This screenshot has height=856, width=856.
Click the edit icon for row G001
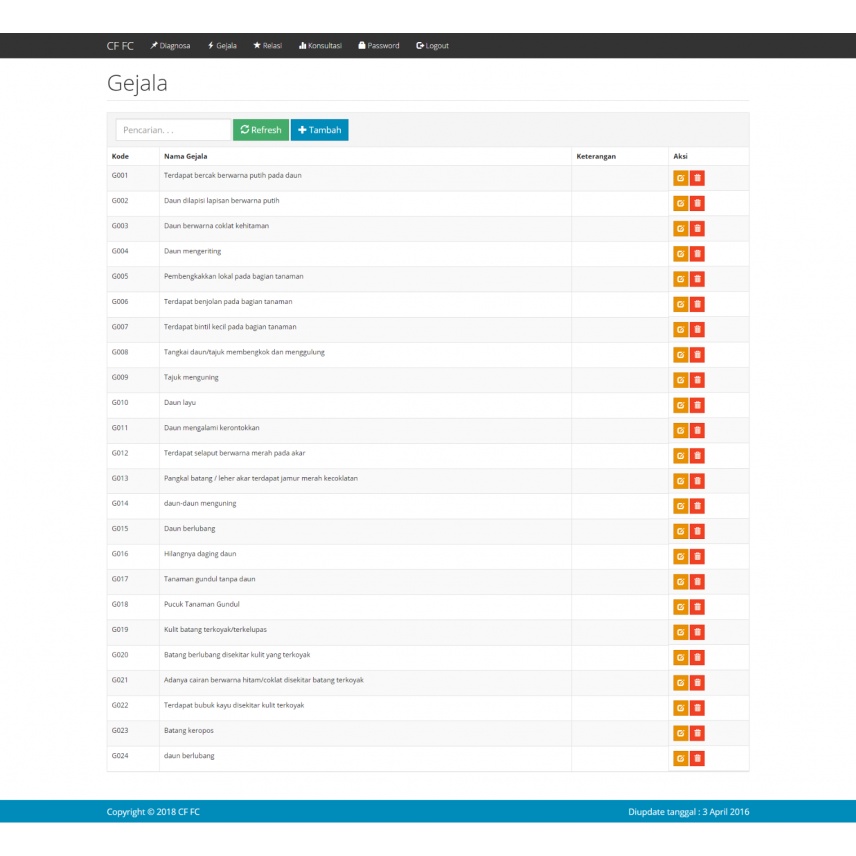coord(680,178)
